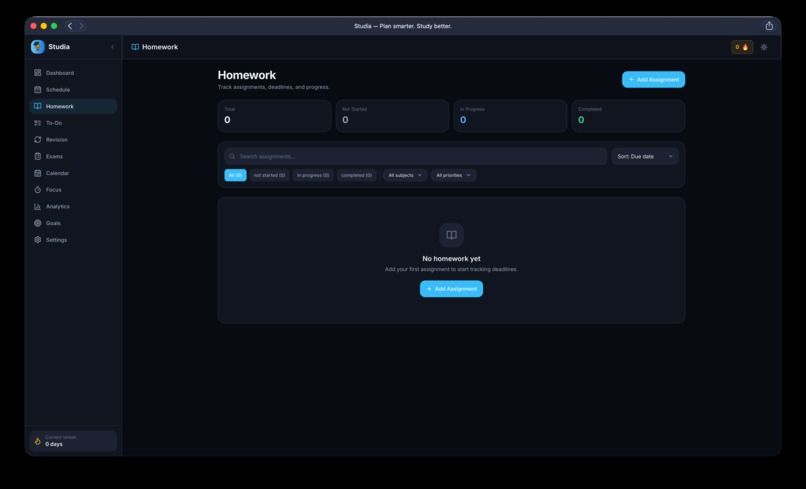Image resolution: width=806 pixels, height=489 pixels.
Task: Go back with the left arrow
Action: (x=70, y=26)
